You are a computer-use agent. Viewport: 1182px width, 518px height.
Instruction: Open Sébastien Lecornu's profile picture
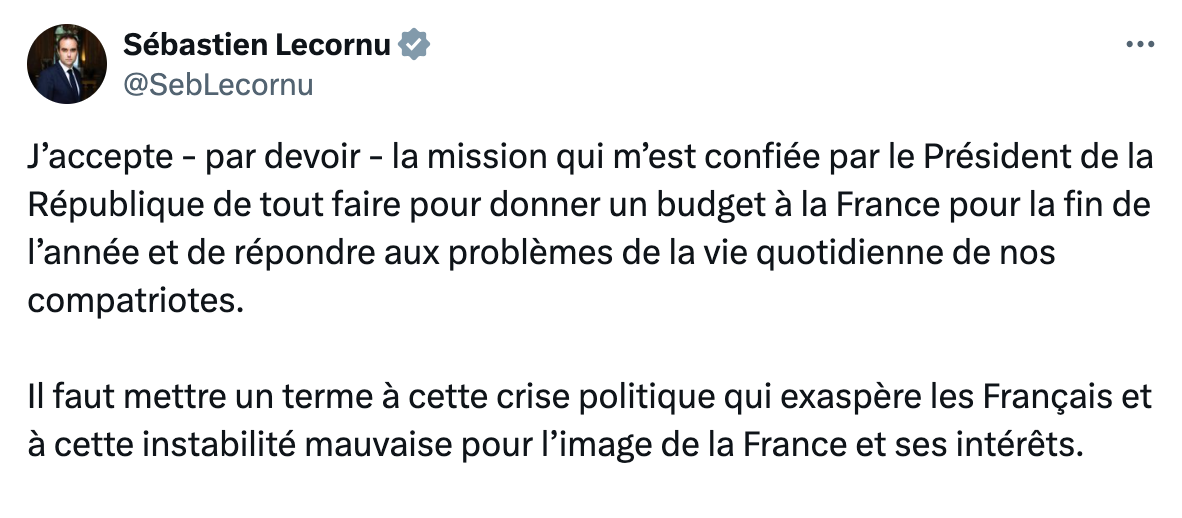coord(66,64)
